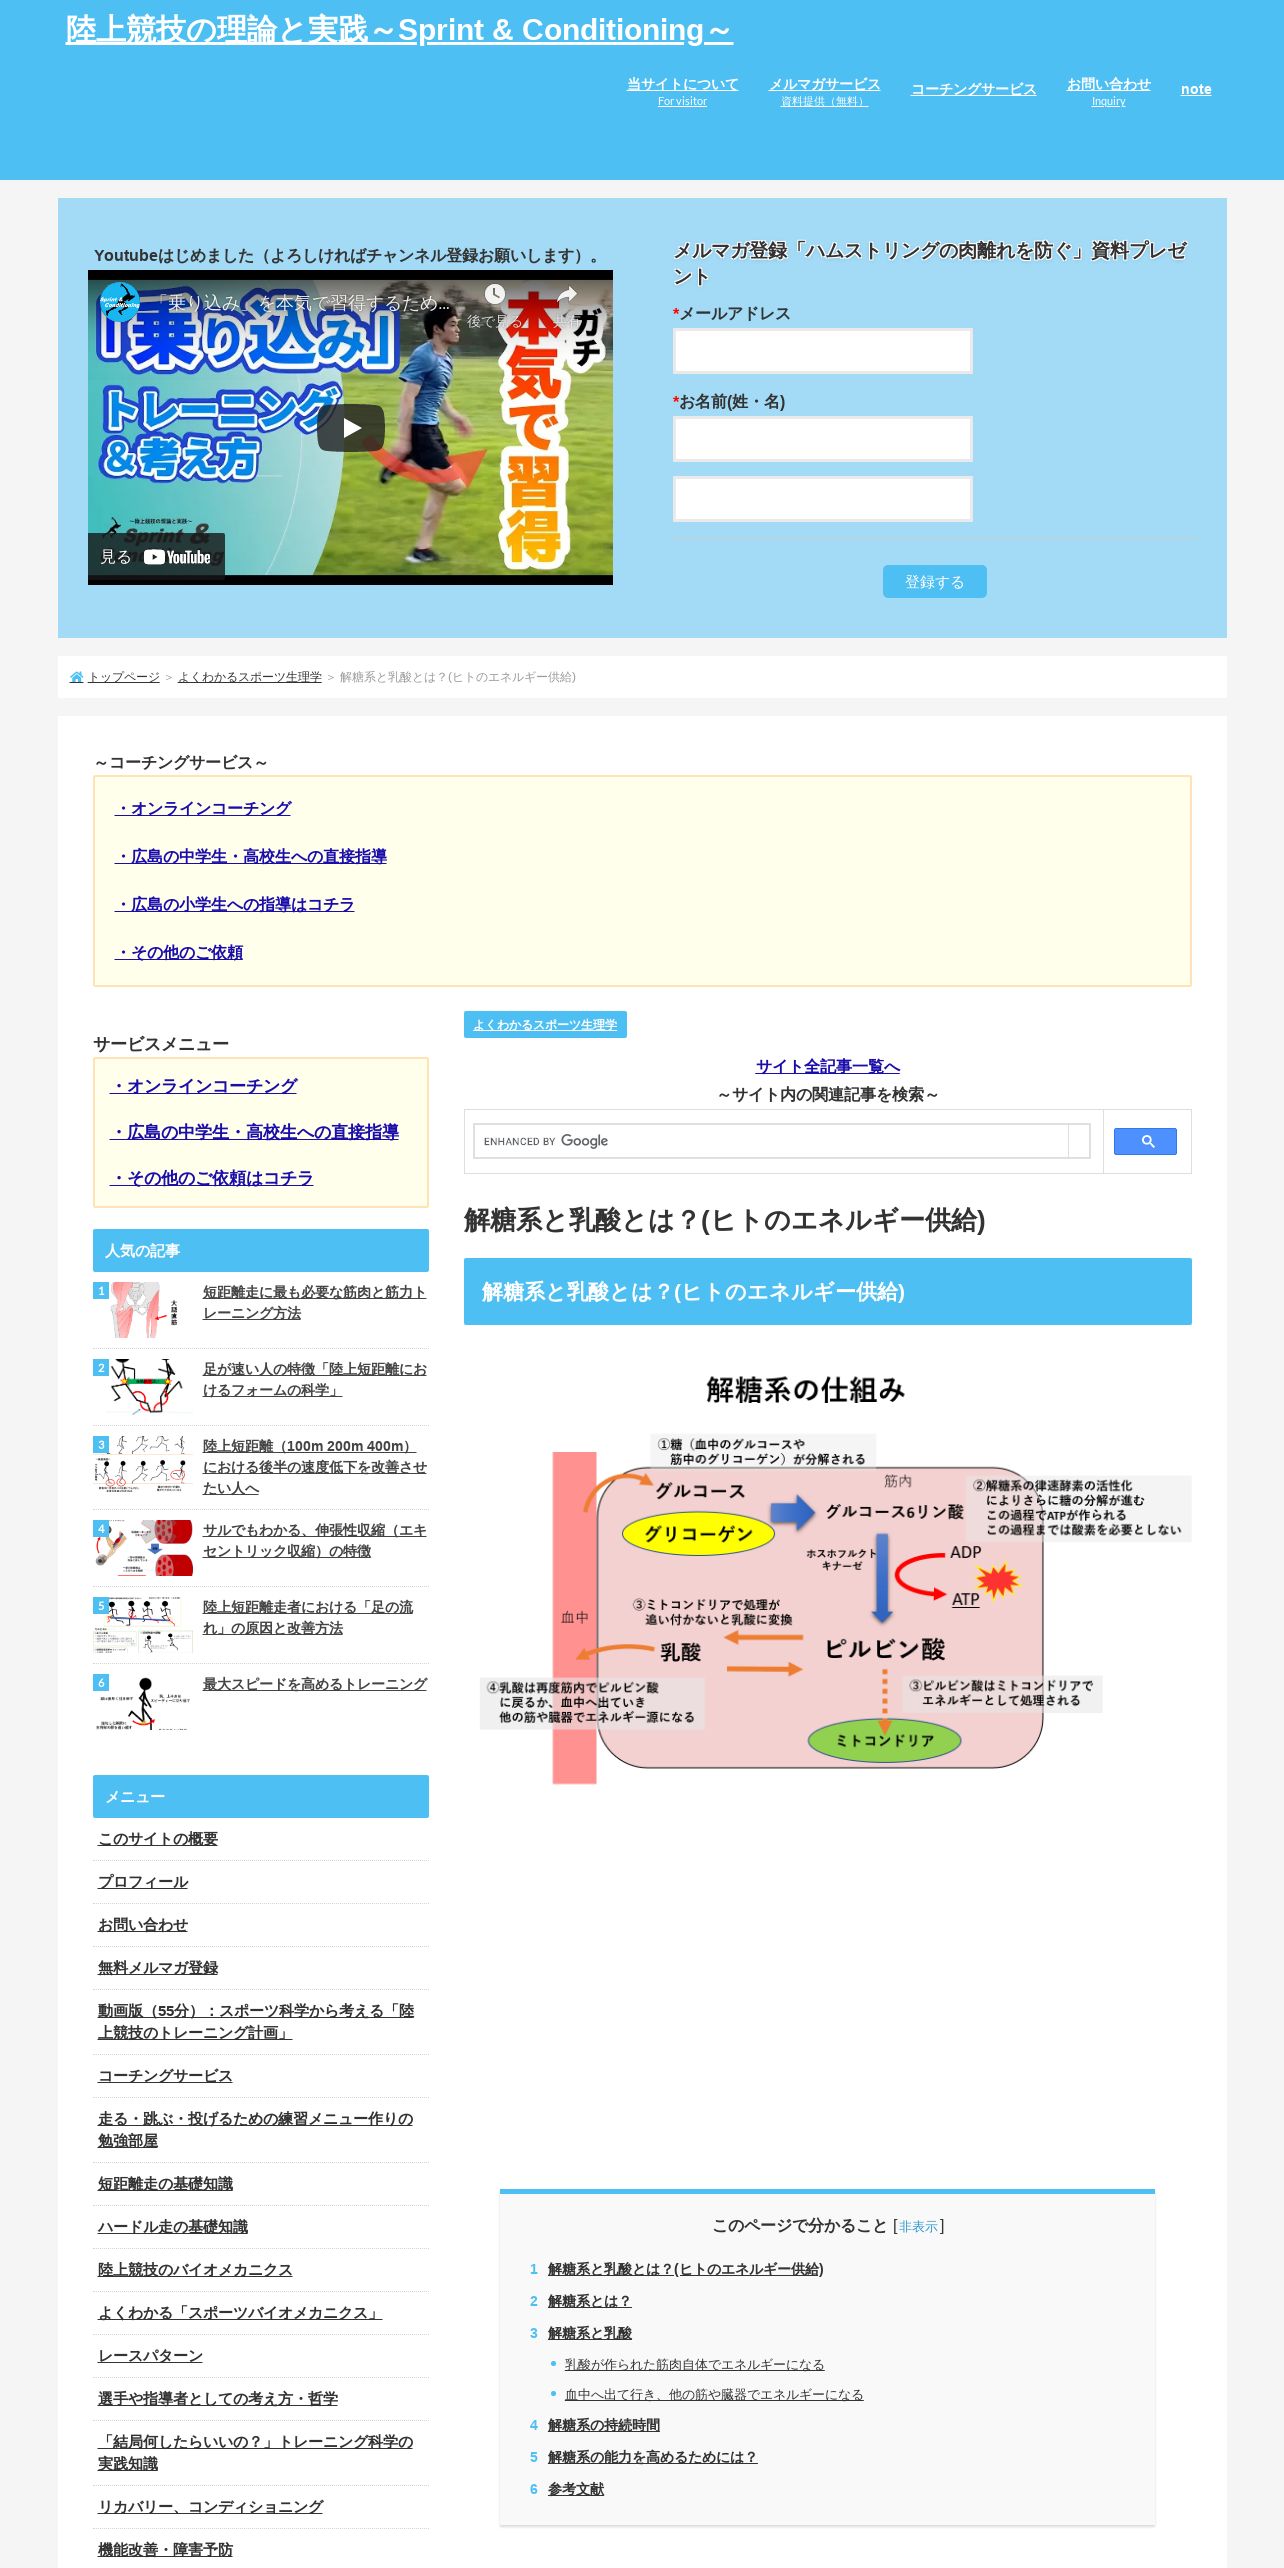Open popular article 1 thumbnail (muscle image)
1284x2568 pixels.
pos(143,1310)
